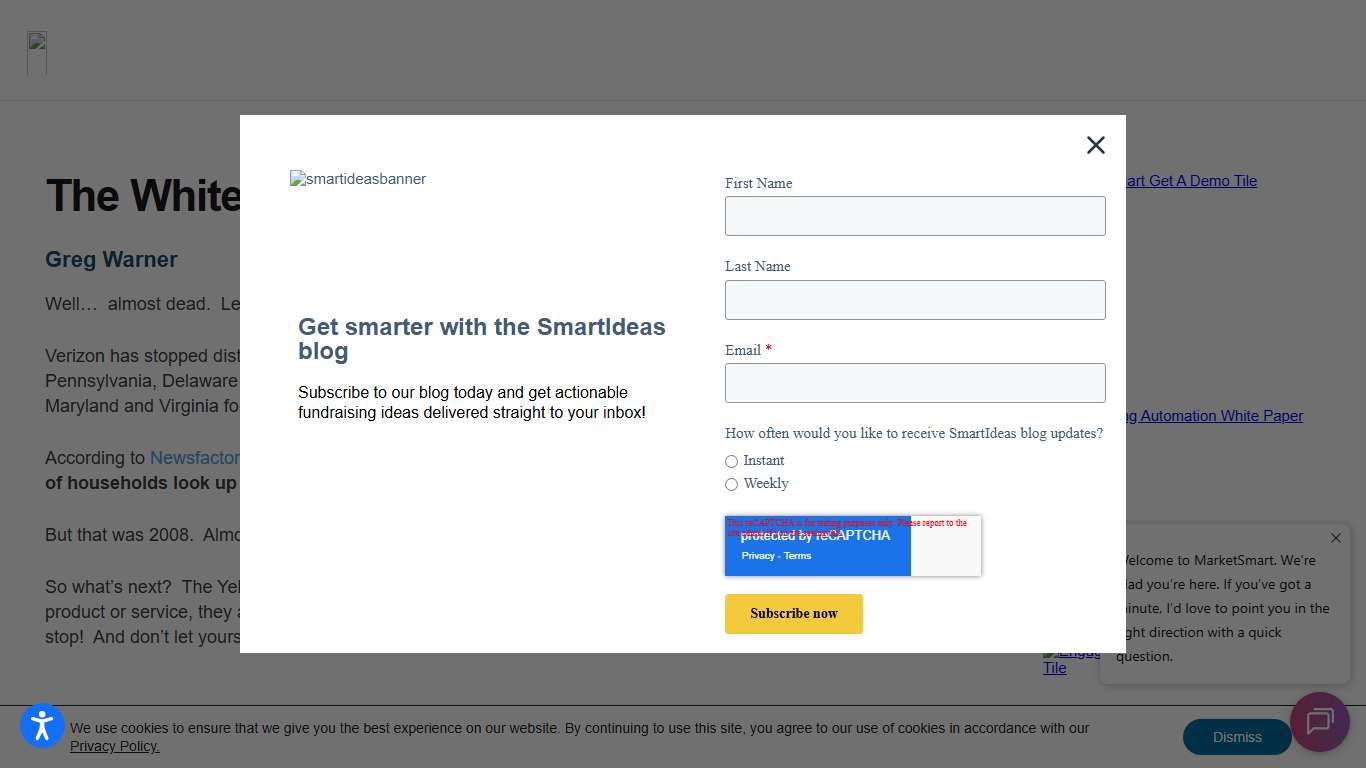The width and height of the screenshot is (1366, 768).
Task: Select the Instant update frequency option
Action: [732, 461]
